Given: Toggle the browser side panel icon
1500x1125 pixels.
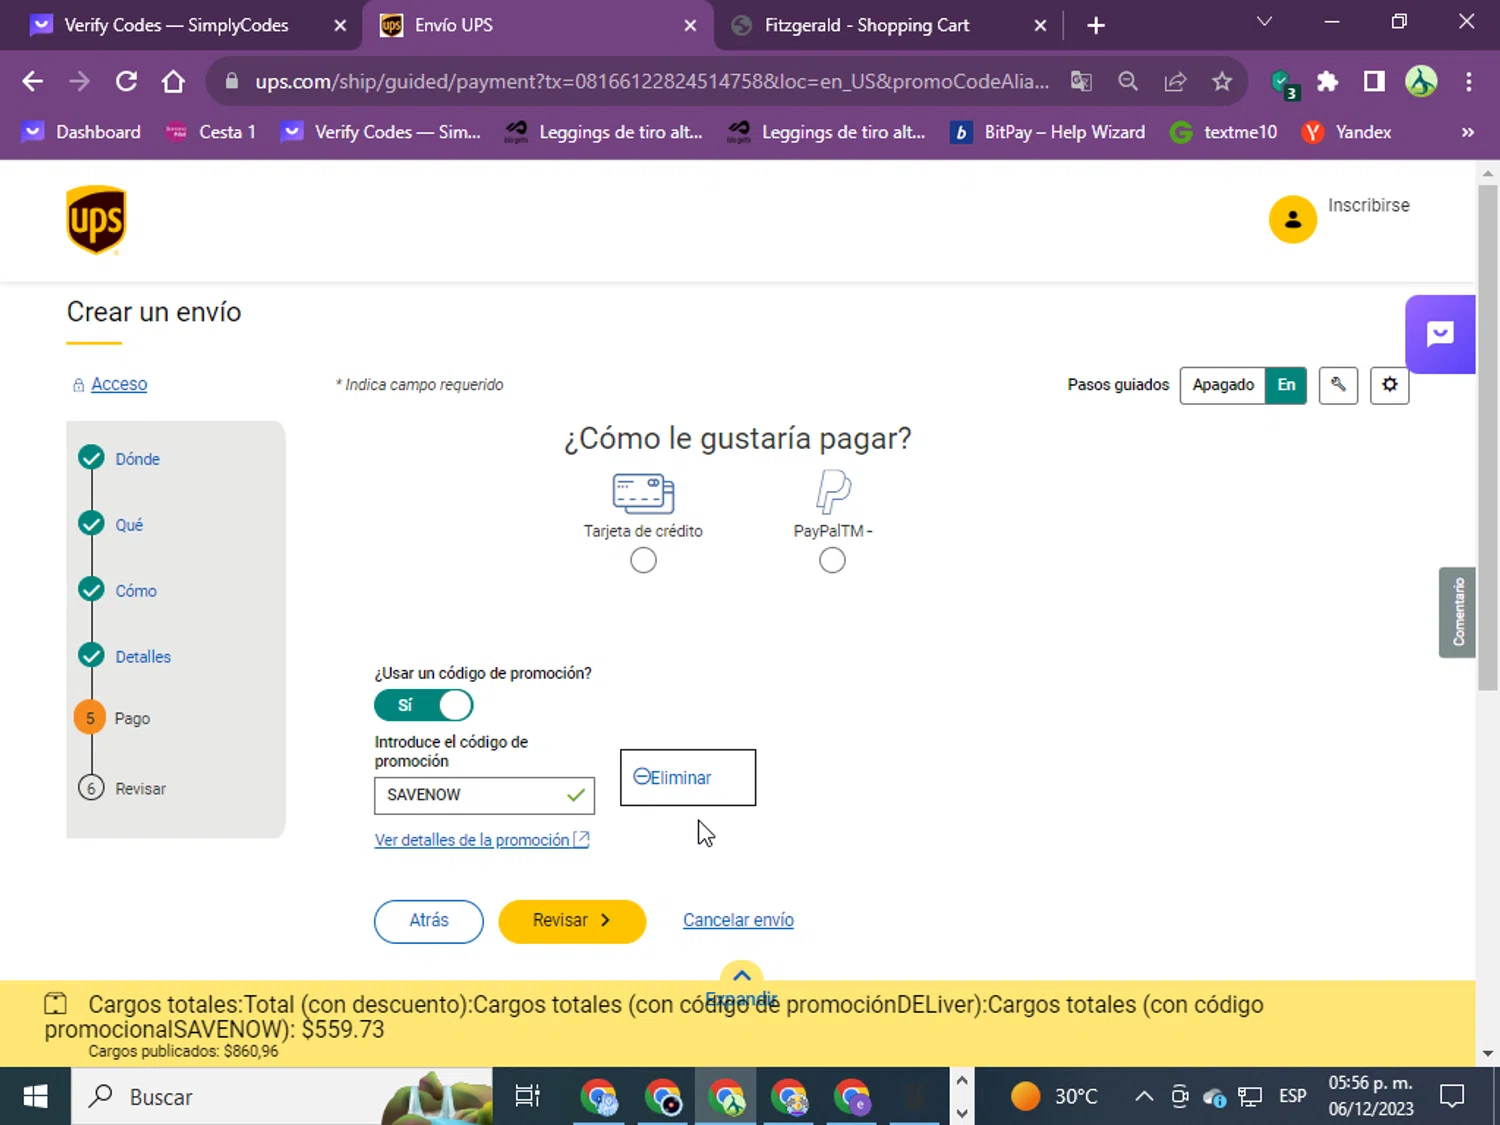Looking at the screenshot, I should point(1374,81).
